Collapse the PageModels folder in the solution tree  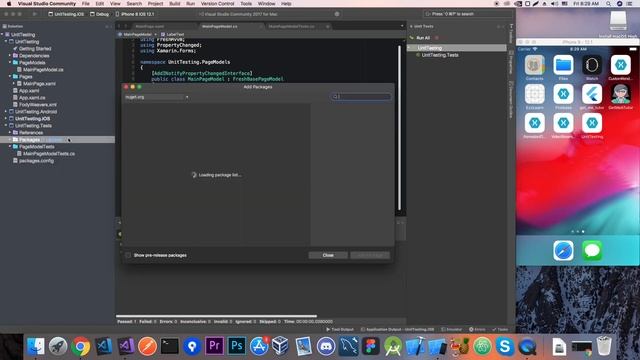[x=10, y=62]
